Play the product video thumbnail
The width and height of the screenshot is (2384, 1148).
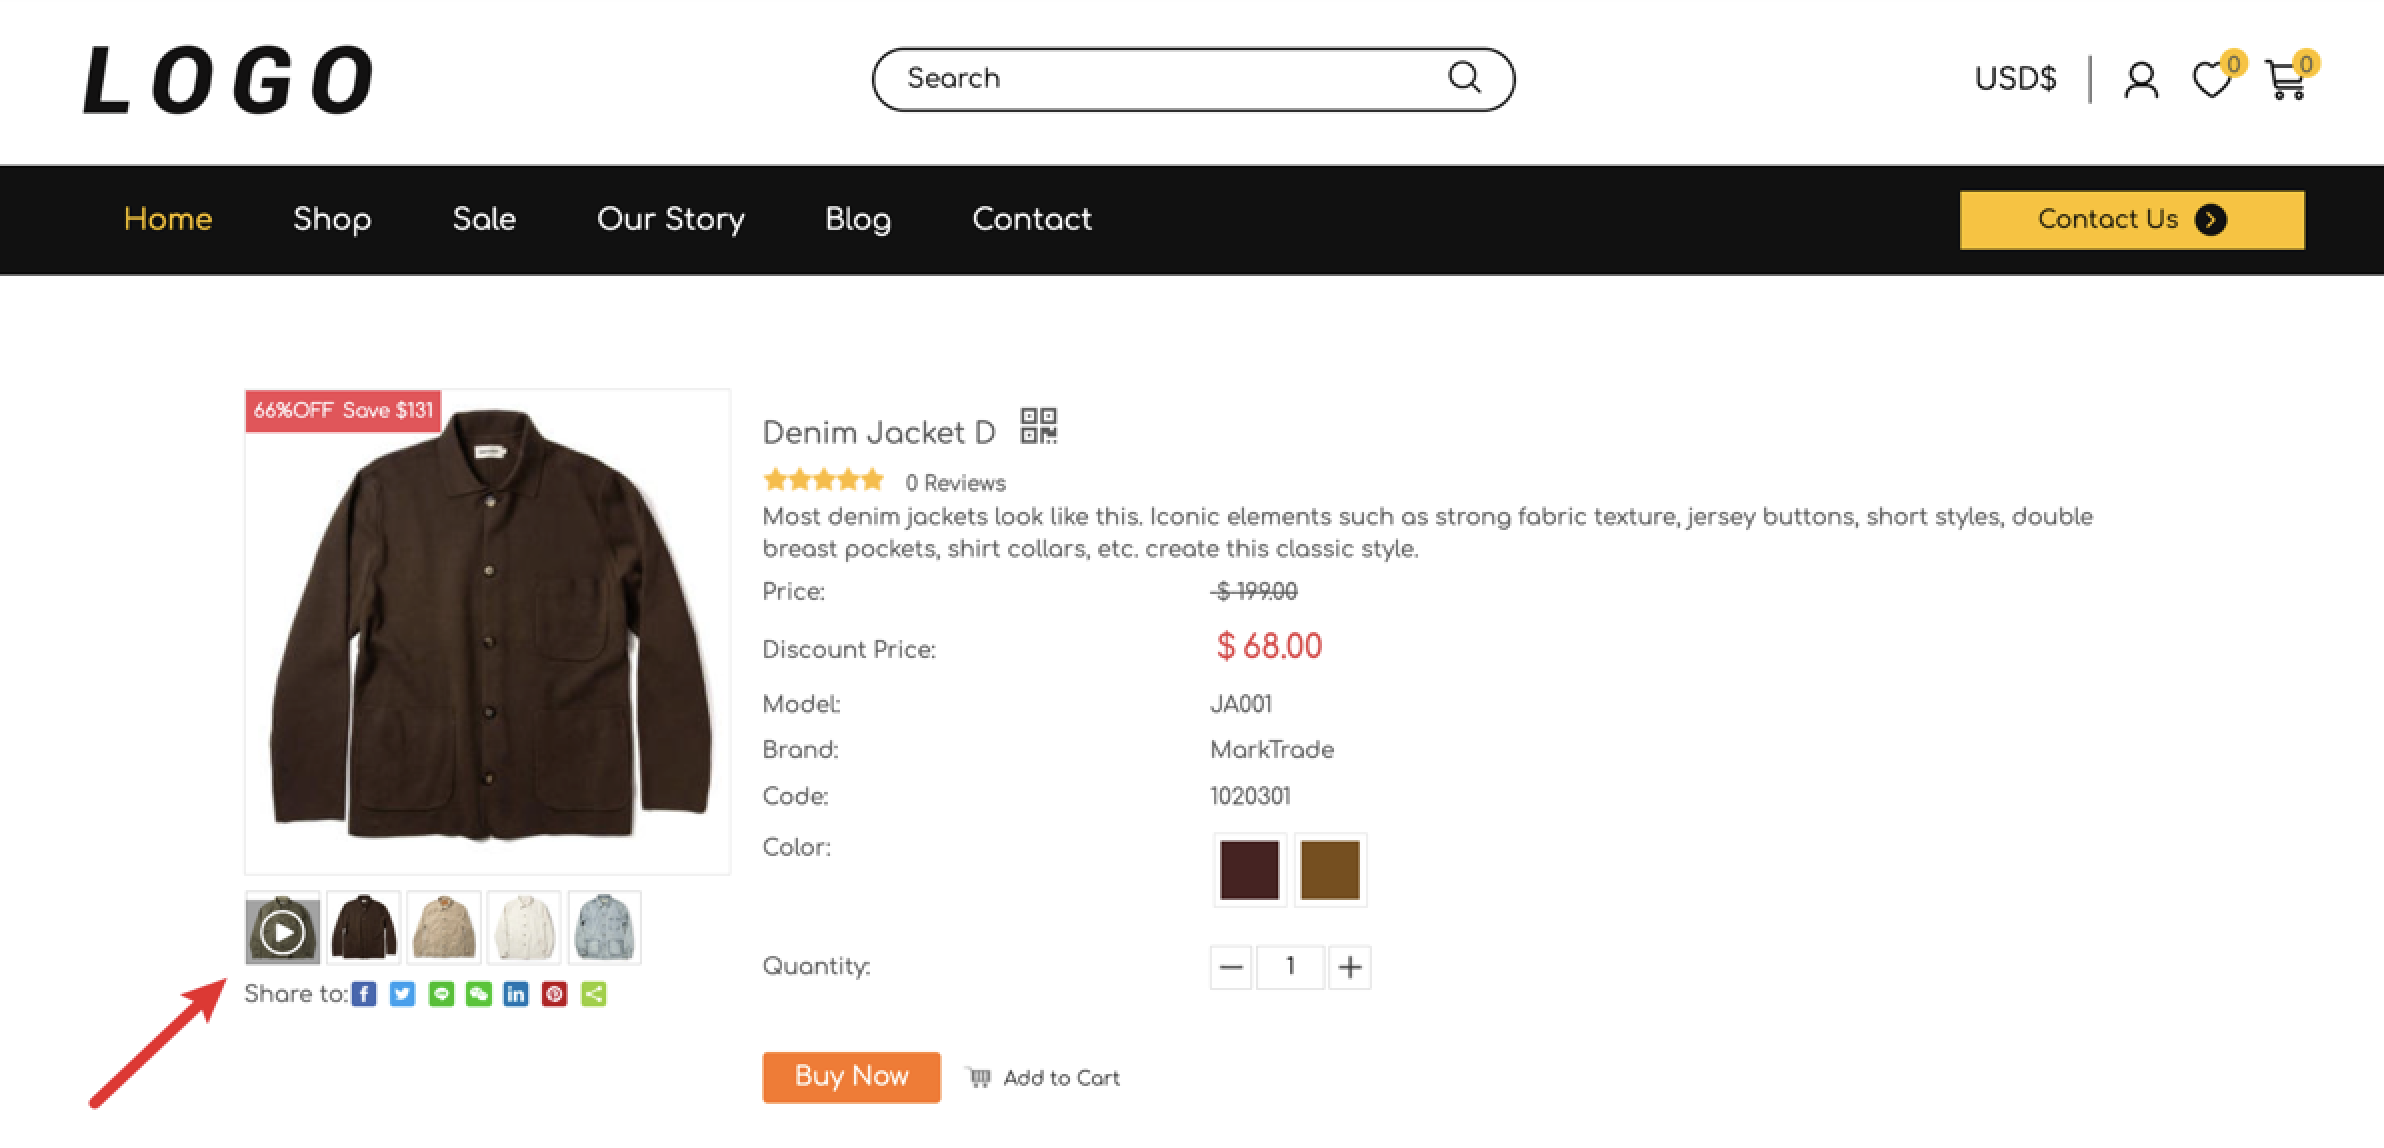click(283, 929)
